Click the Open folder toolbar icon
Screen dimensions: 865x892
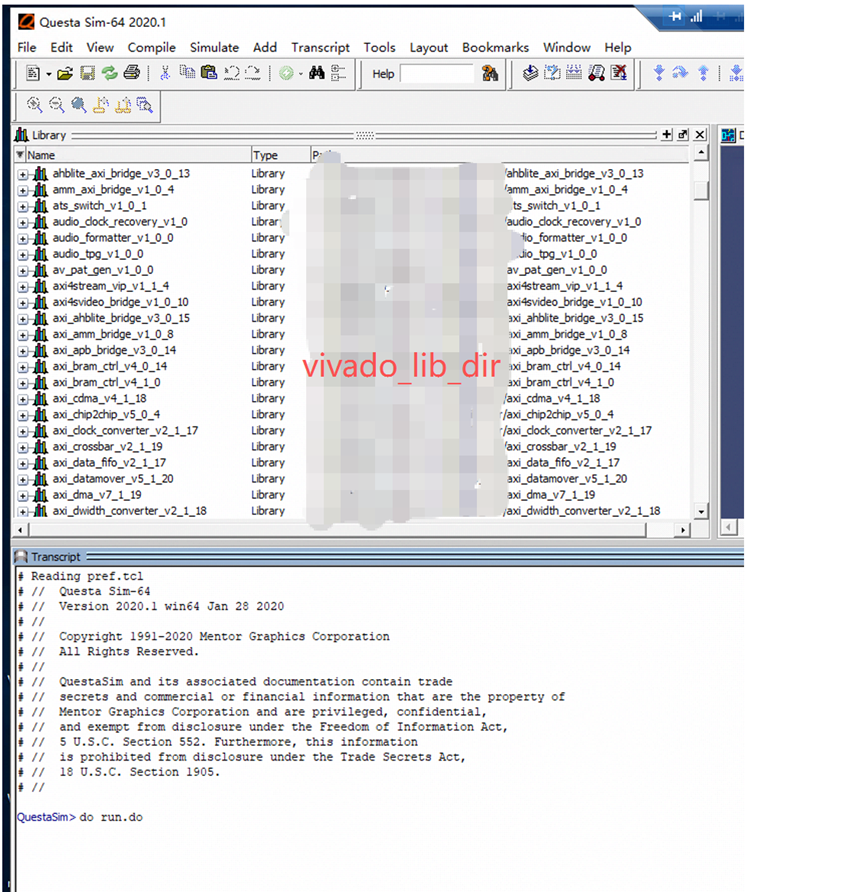[65, 73]
